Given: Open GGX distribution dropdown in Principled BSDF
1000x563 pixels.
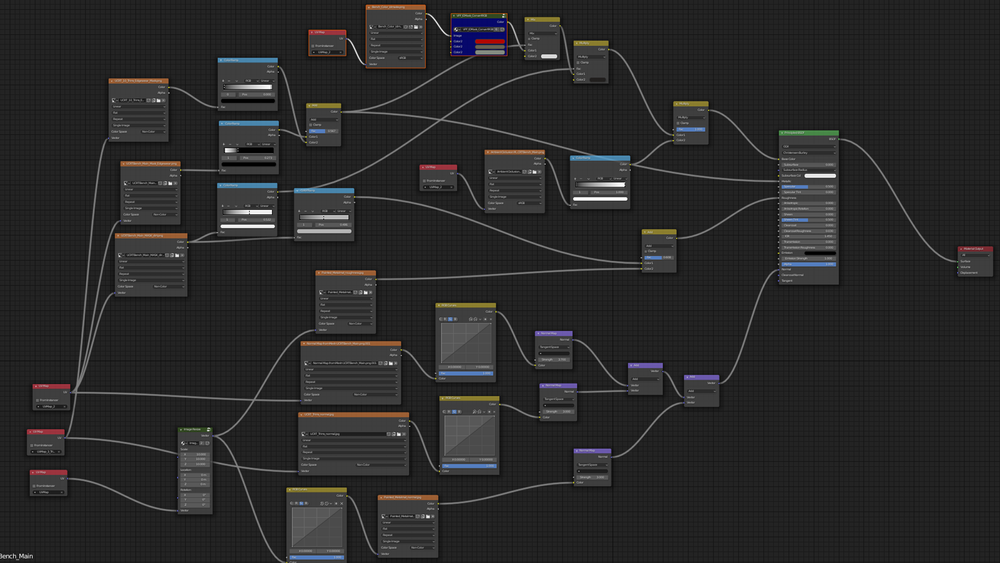Looking at the screenshot, I should click(809, 147).
